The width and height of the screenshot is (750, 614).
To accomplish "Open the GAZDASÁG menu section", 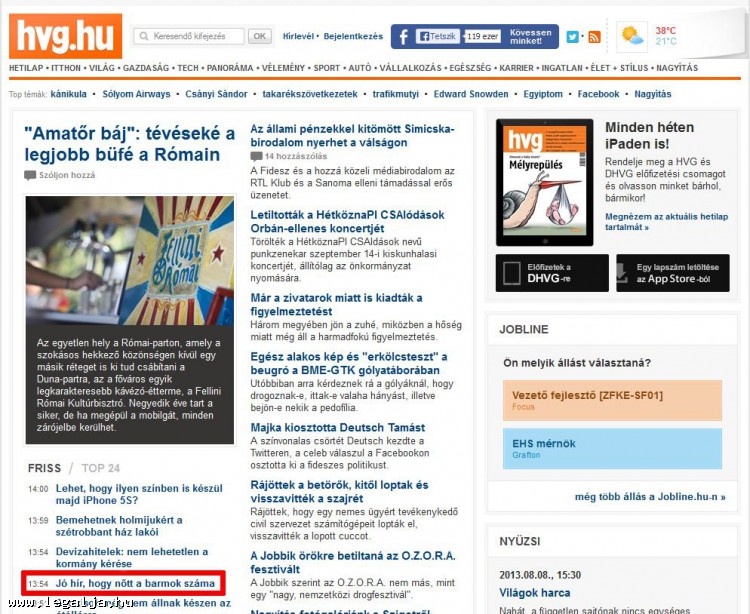I will click(x=147, y=68).
